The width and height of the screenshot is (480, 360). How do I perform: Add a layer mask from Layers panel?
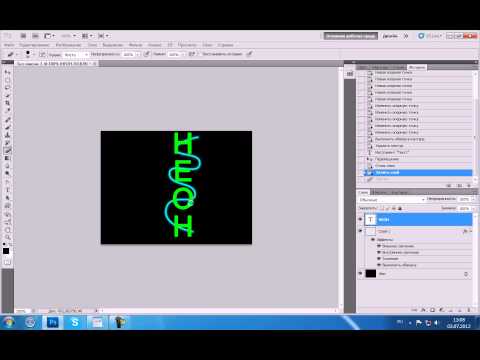click(x=432, y=310)
